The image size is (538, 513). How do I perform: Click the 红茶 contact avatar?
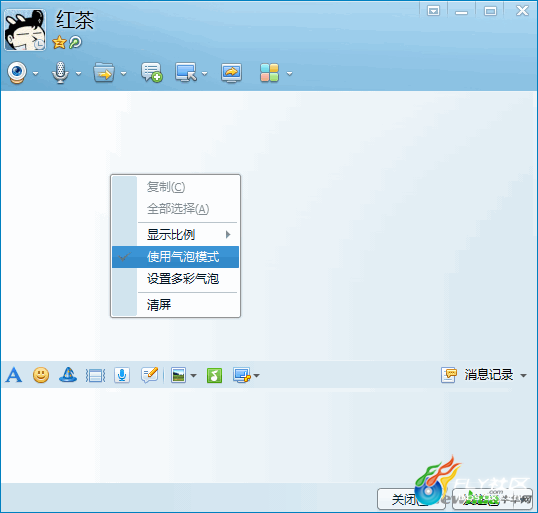click(x=25, y=30)
